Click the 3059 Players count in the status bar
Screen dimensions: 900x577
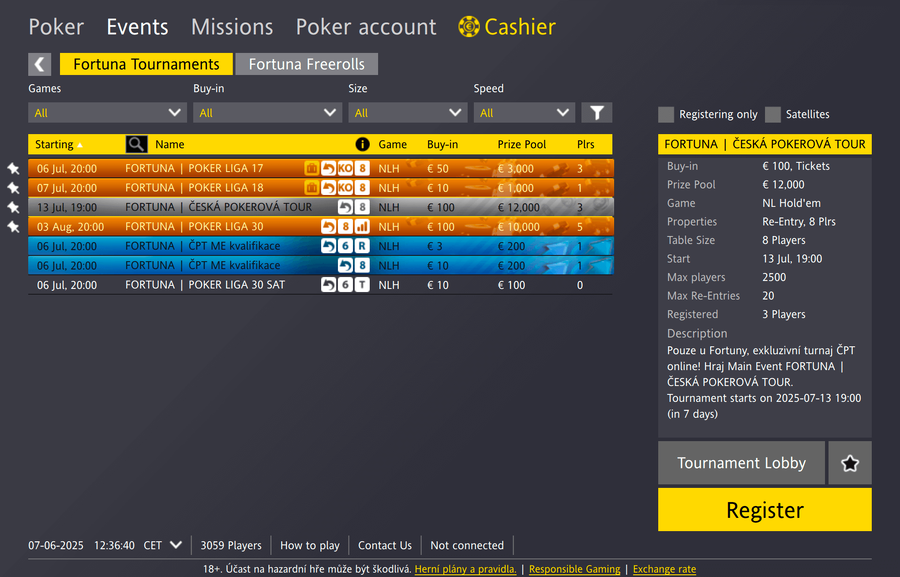point(231,545)
